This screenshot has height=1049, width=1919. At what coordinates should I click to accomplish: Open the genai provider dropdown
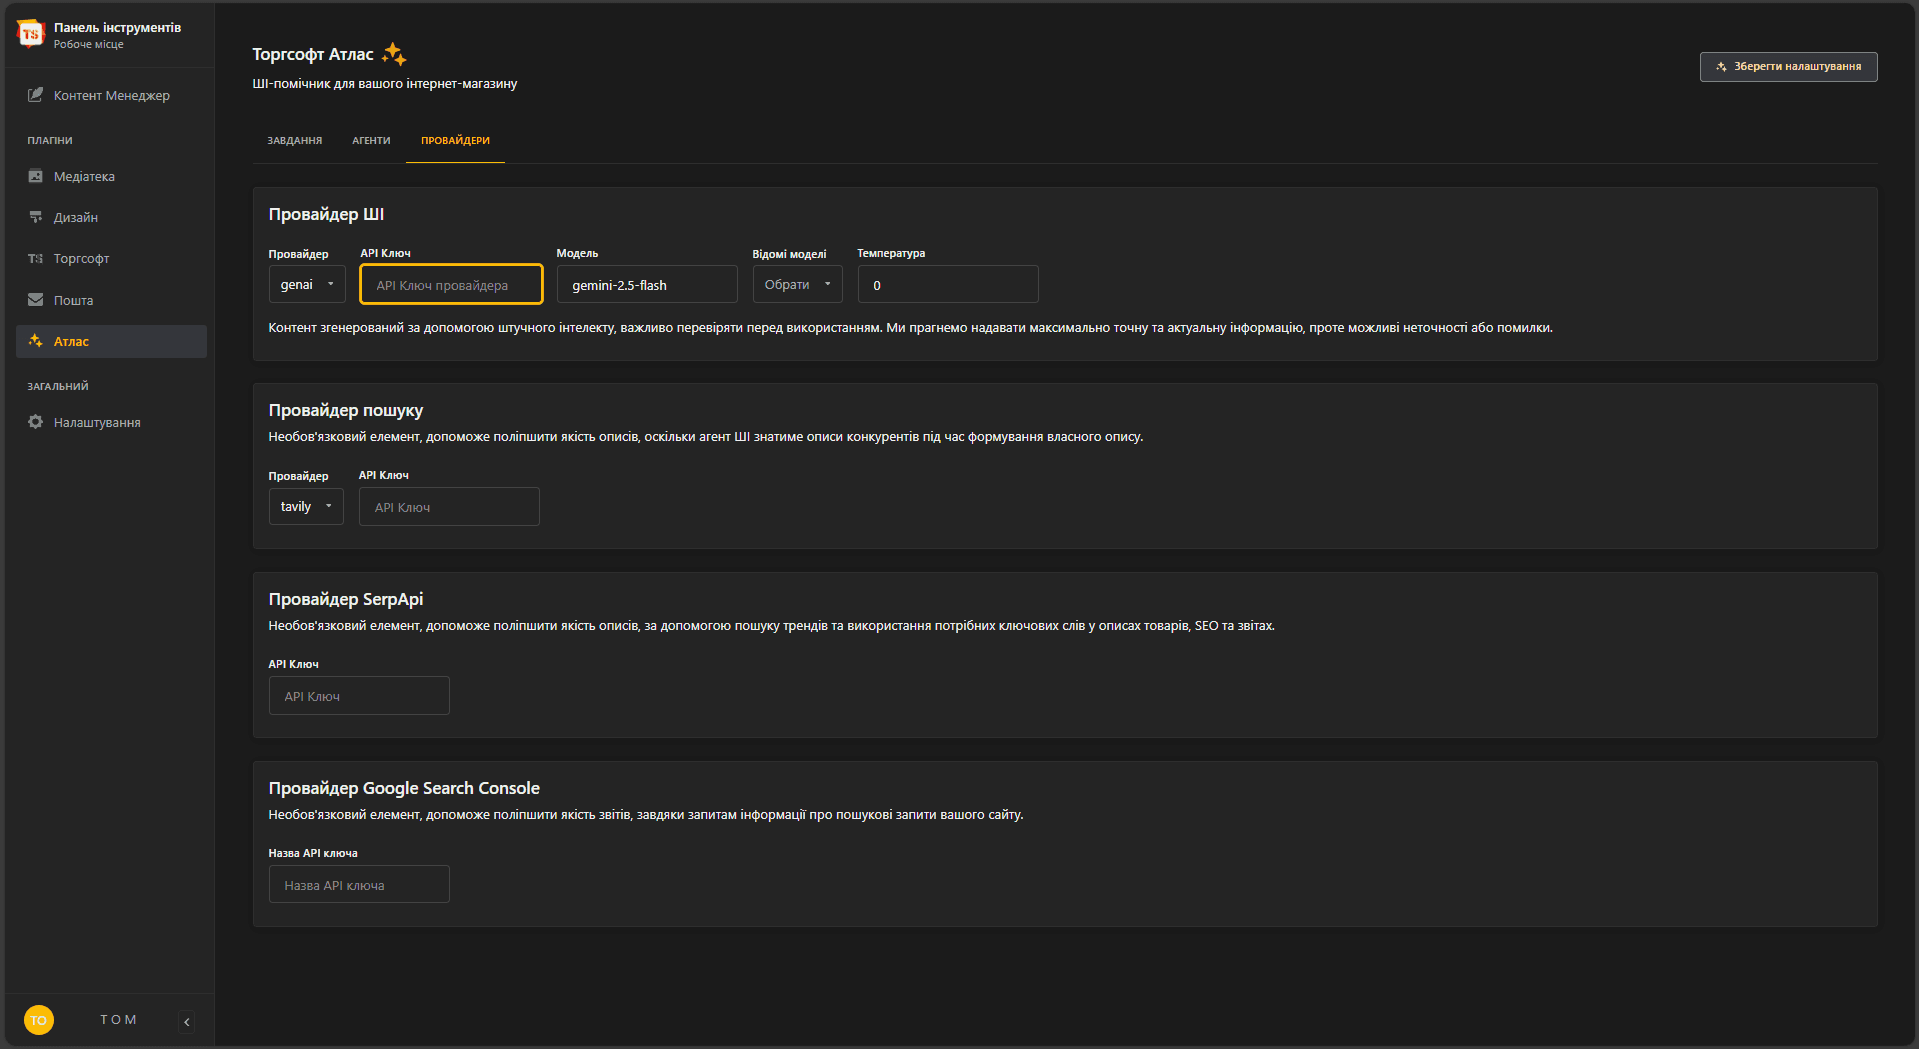tap(307, 285)
